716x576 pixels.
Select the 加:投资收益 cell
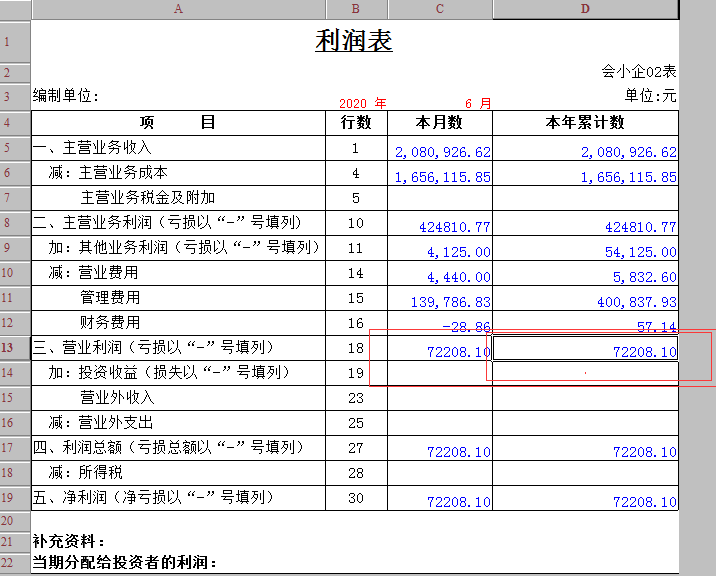click(178, 373)
